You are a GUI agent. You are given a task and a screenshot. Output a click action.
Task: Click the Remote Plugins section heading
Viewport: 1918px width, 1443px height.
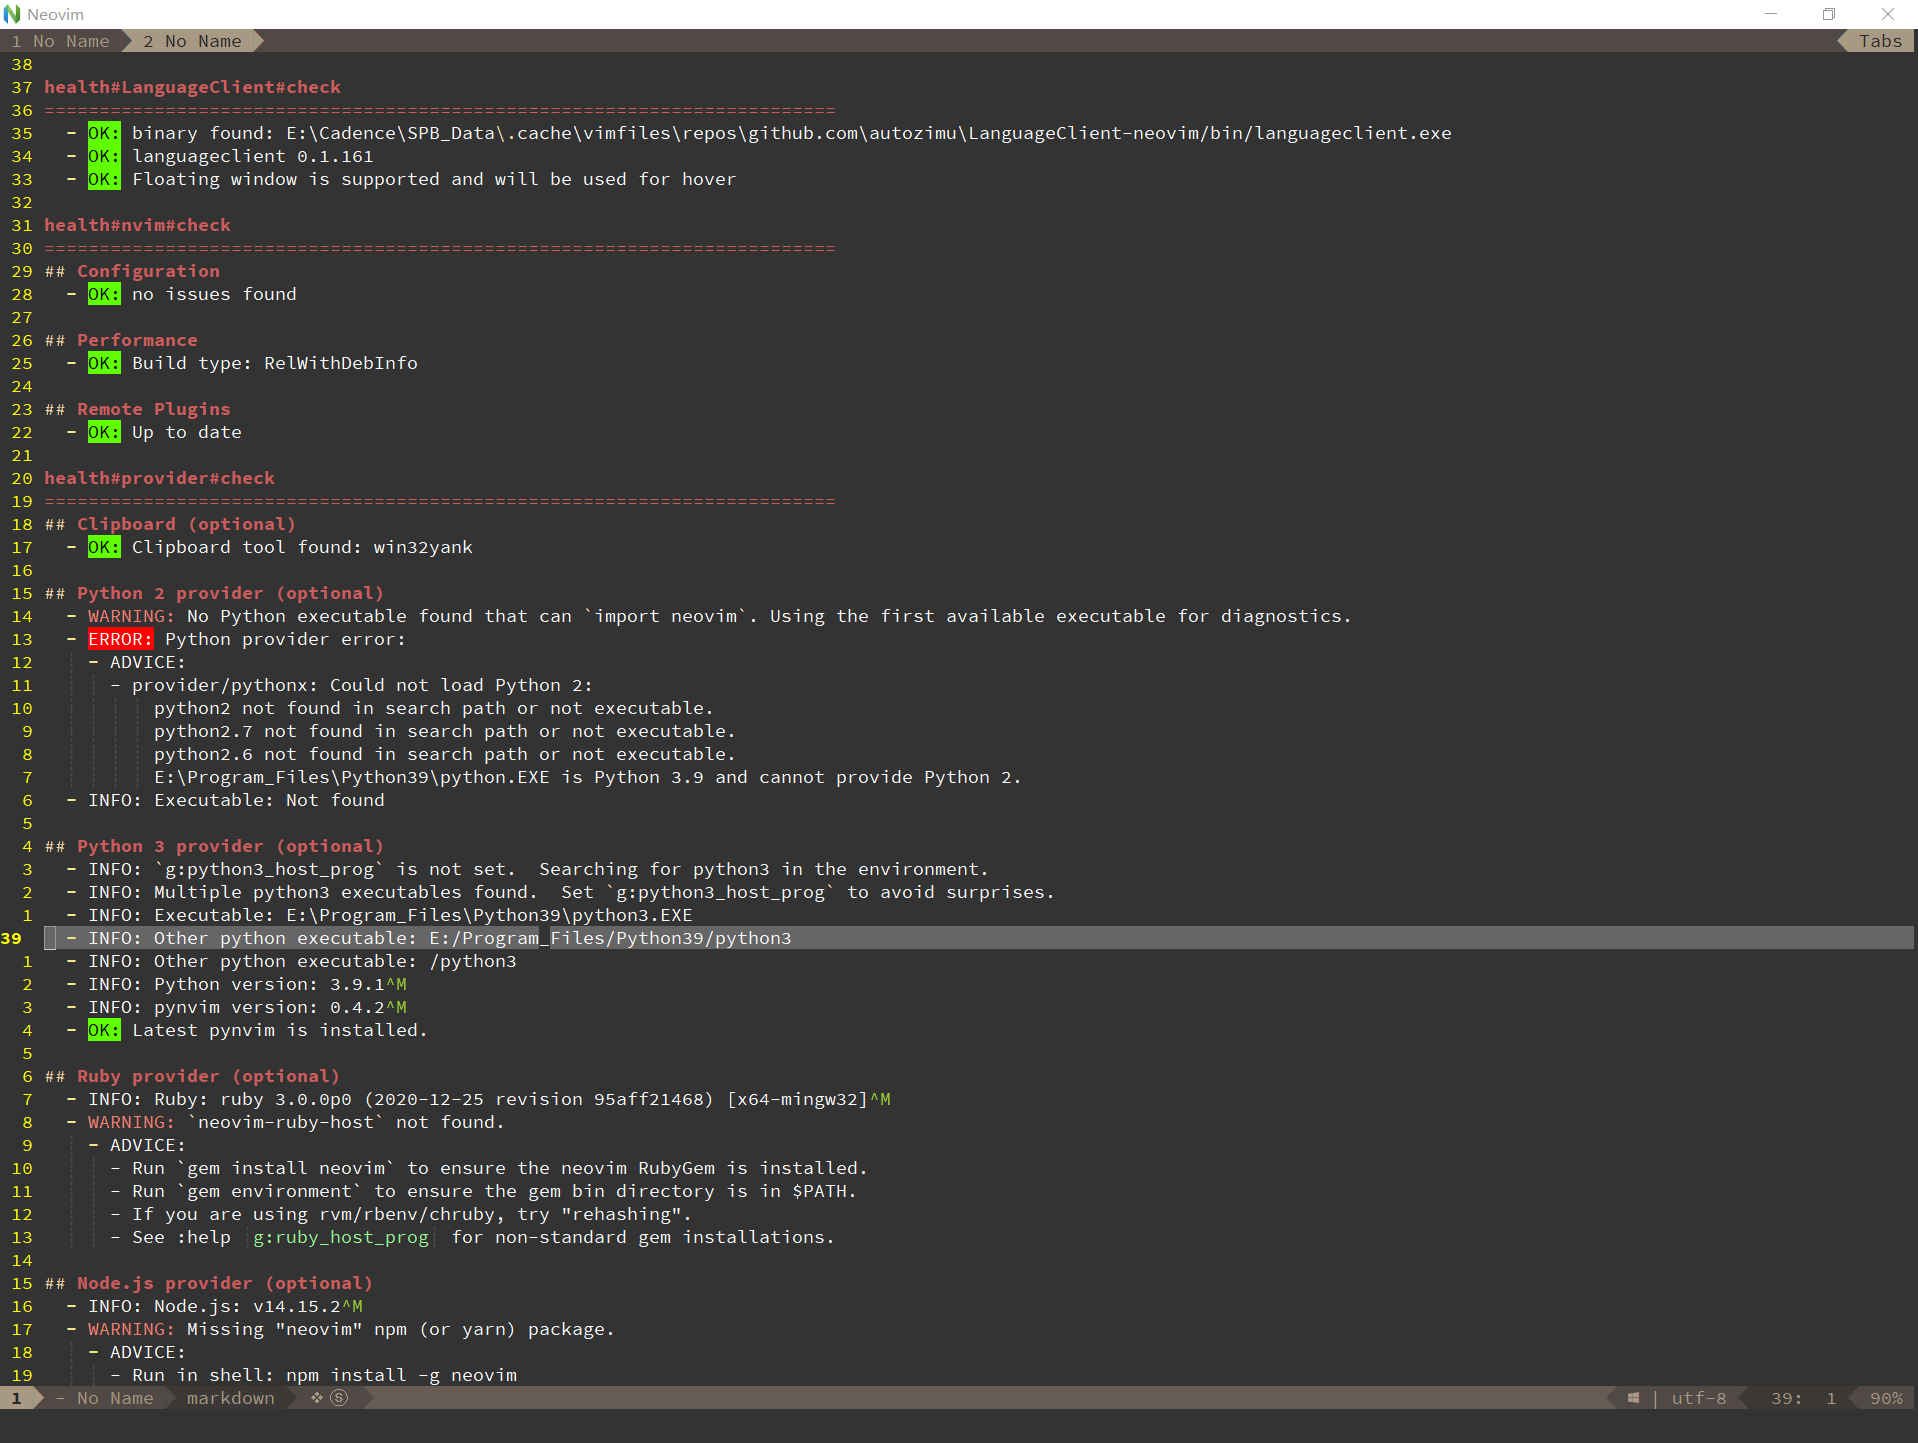point(154,409)
